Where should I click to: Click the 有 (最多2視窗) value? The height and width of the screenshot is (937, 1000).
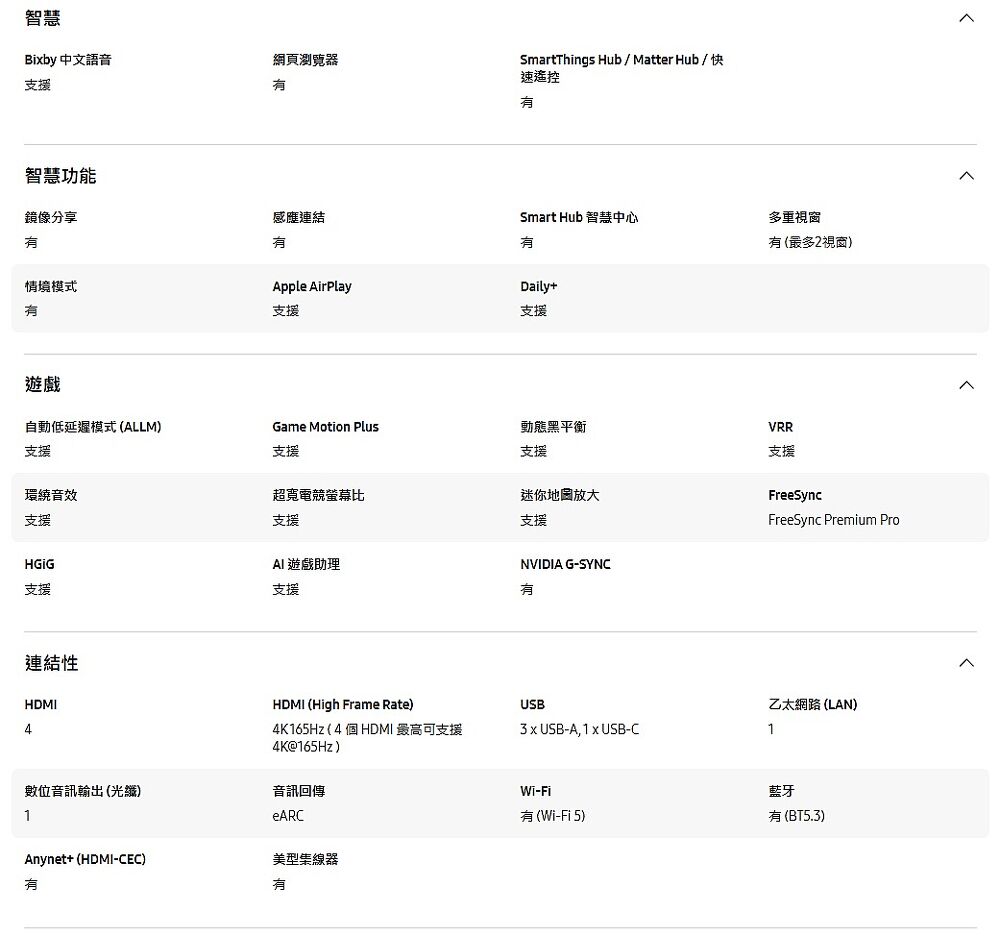810,242
